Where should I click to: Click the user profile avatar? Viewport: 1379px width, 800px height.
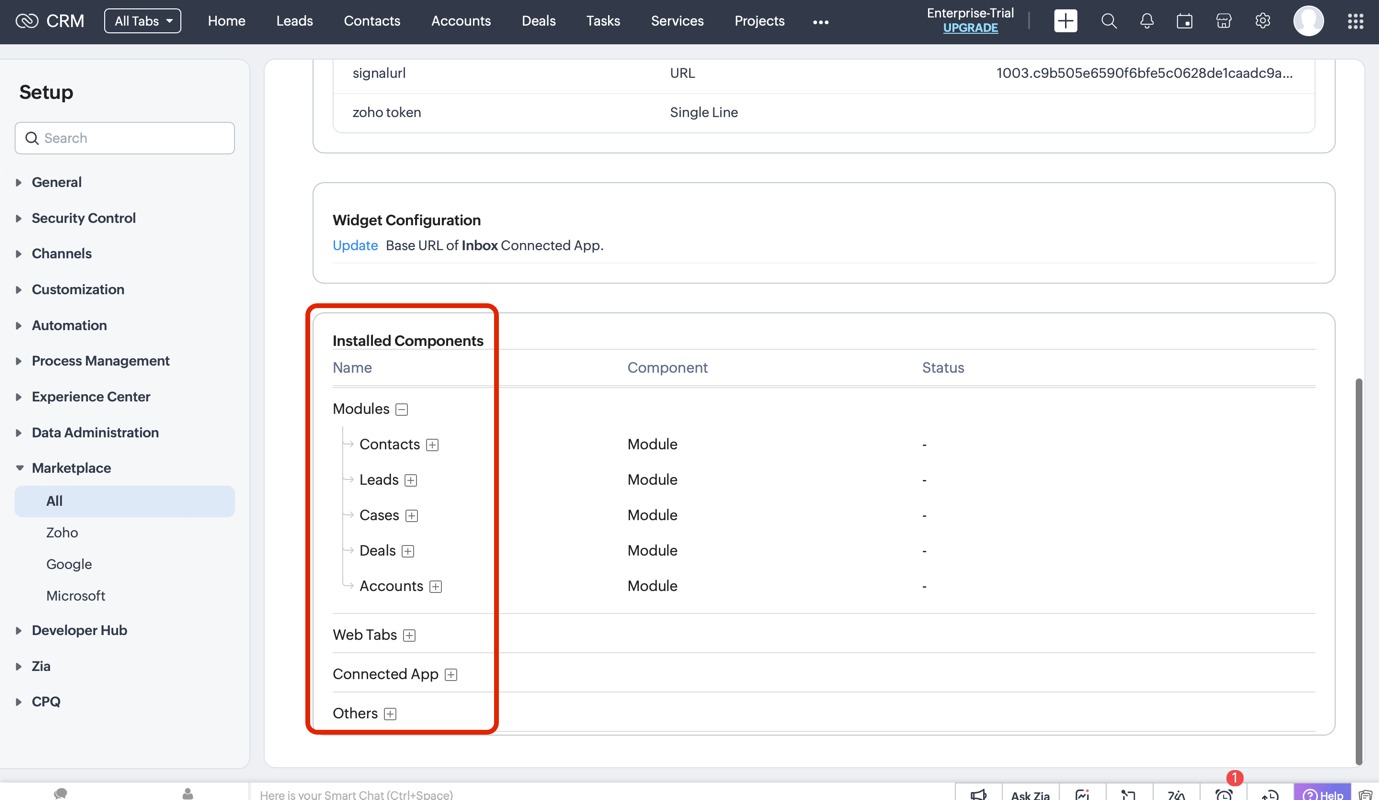pyautogui.click(x=1308, y=21)
